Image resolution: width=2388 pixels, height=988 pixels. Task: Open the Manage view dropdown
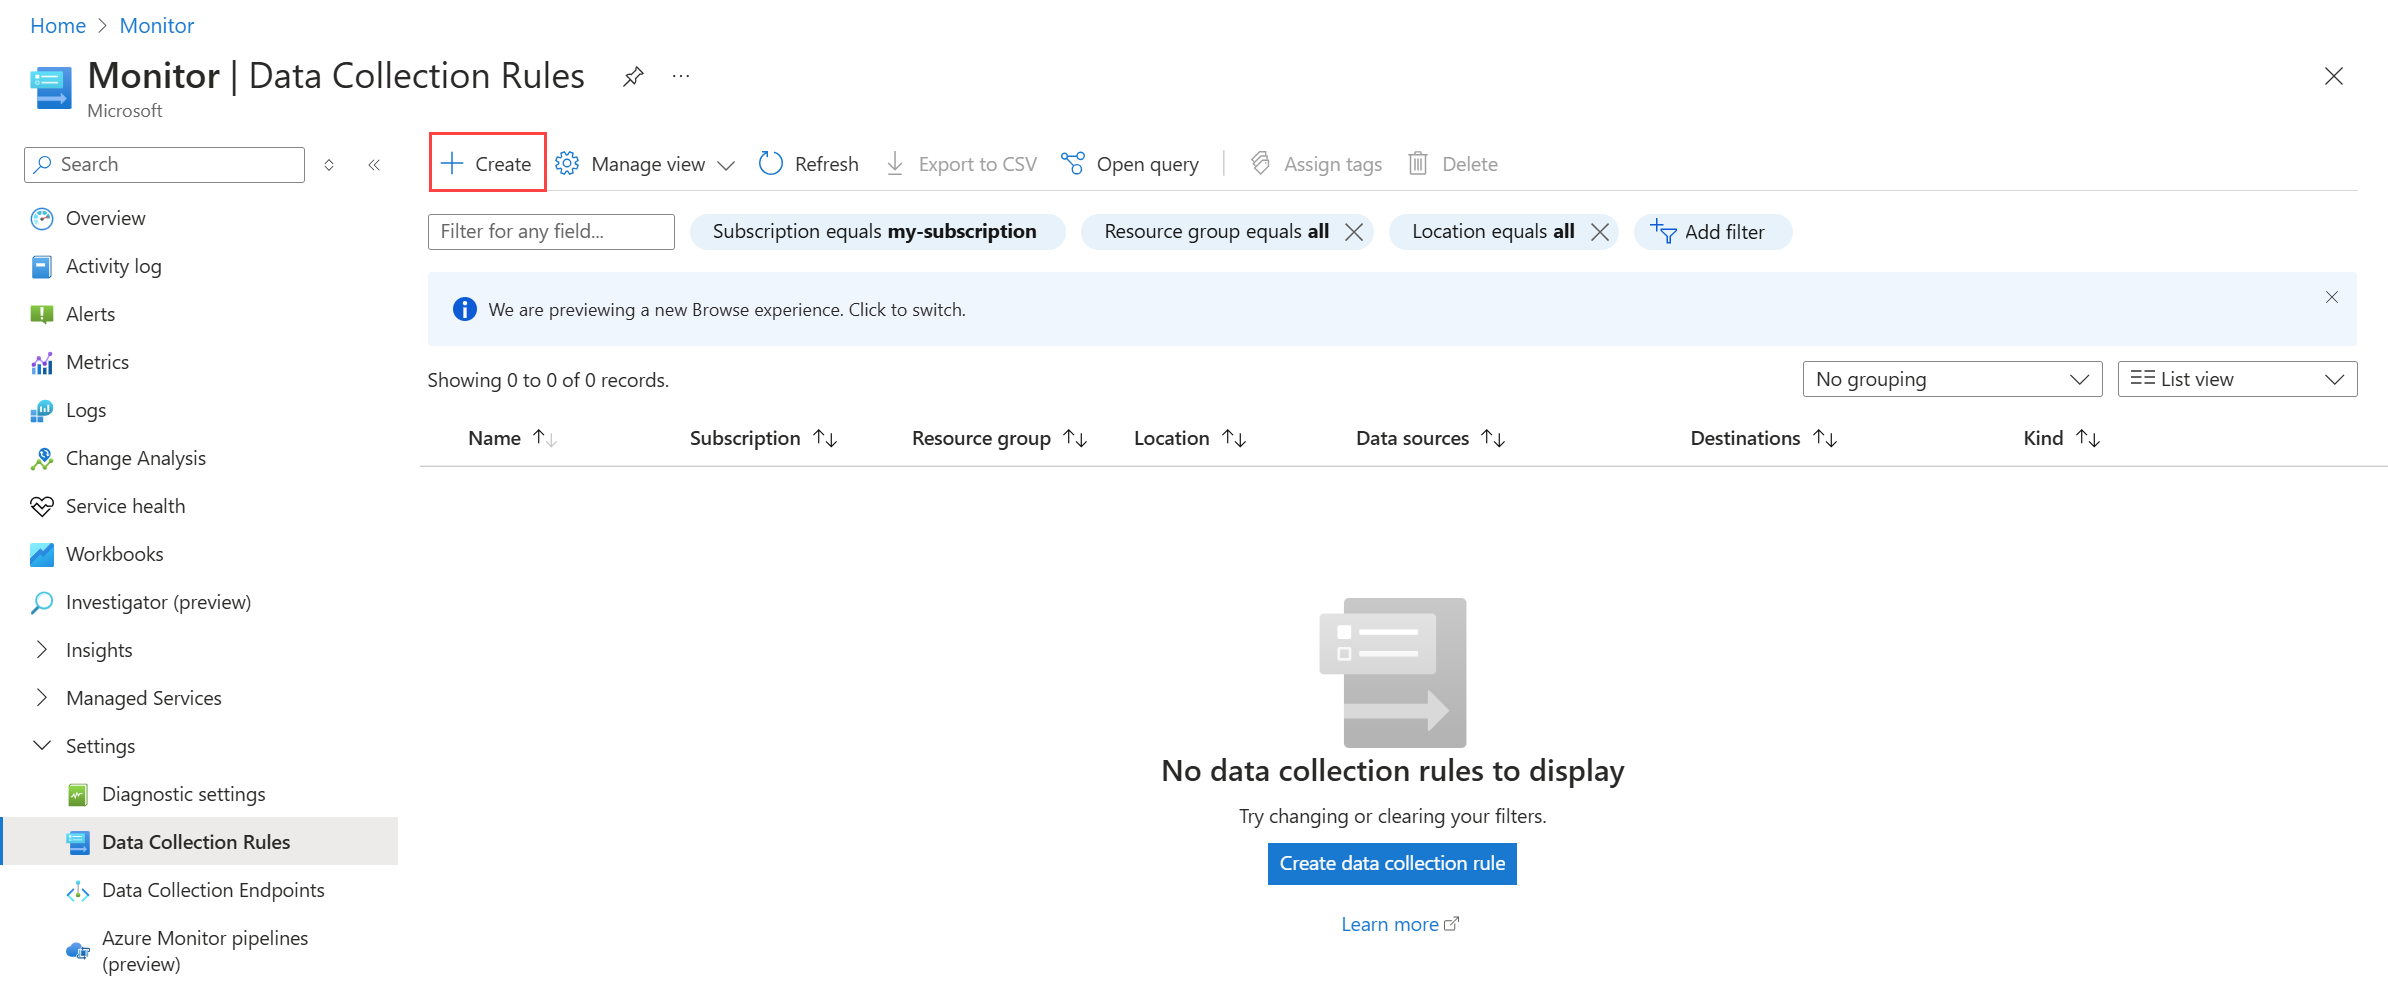tap(645, 164)
